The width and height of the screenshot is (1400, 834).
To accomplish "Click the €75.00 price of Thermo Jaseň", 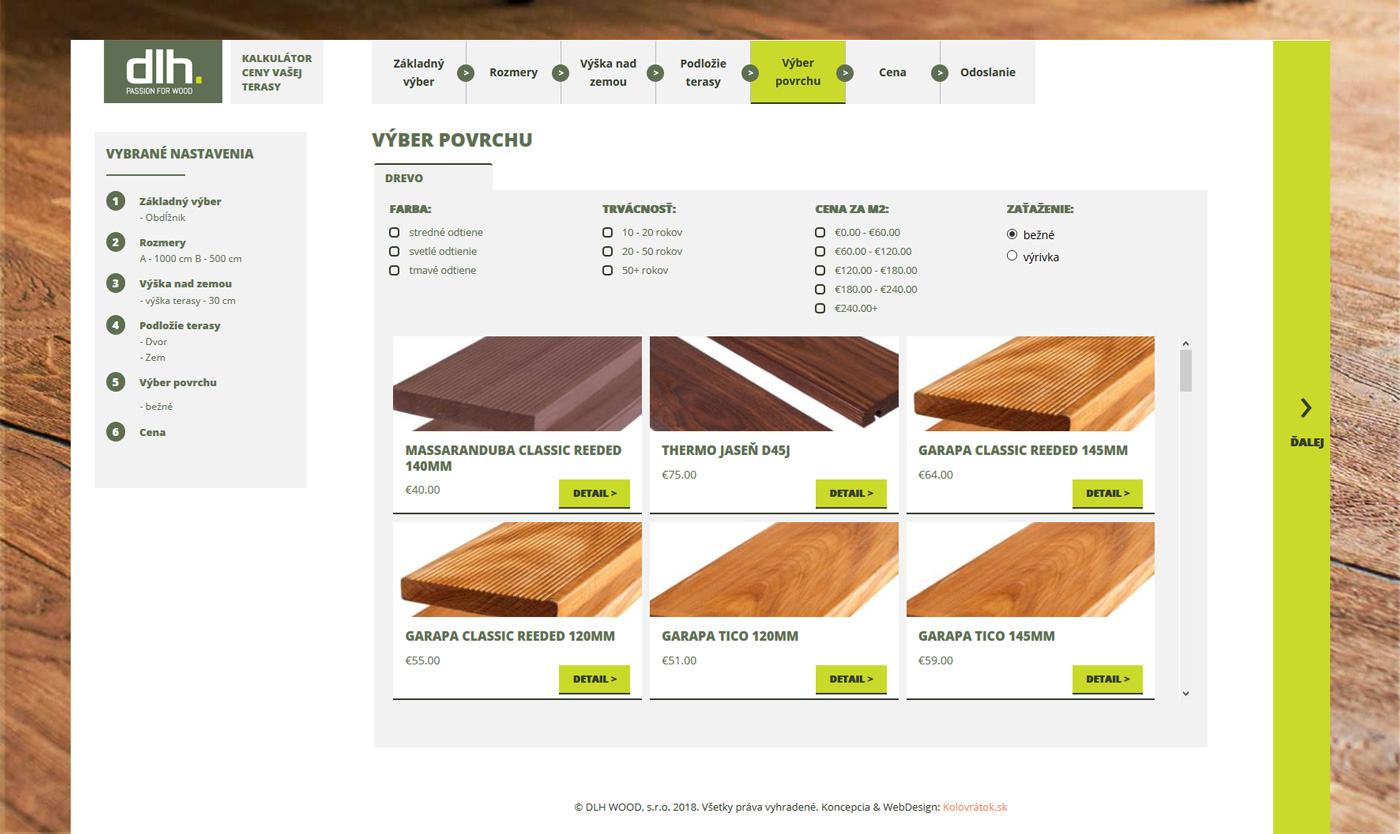I will coord(679,475).
